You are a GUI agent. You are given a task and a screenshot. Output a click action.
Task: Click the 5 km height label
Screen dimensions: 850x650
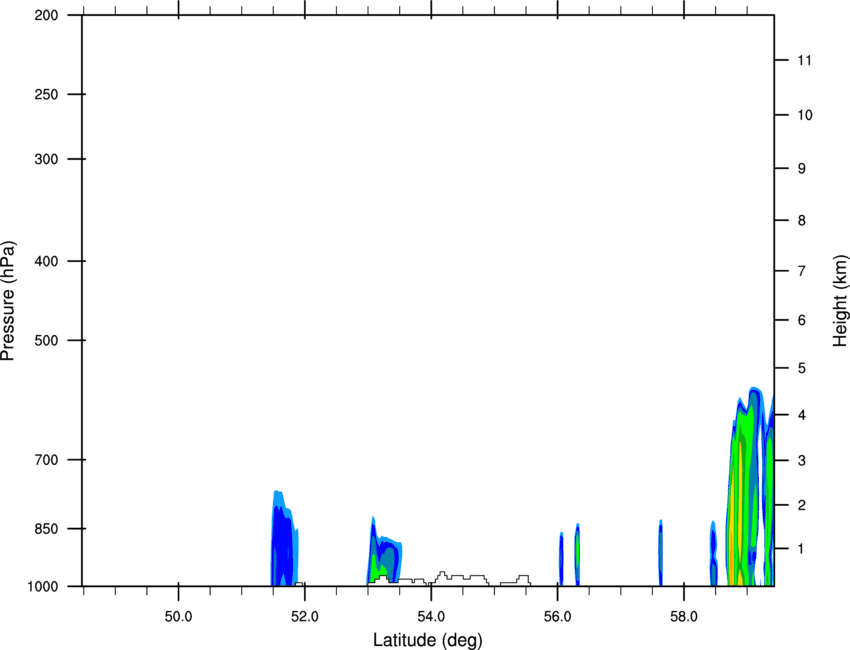801,368
